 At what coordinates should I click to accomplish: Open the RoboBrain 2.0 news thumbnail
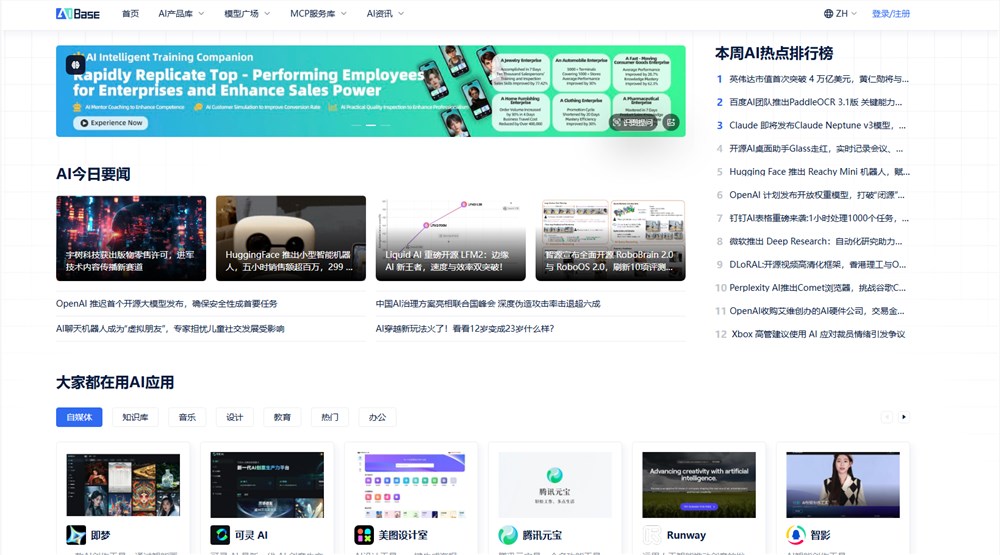pyautogui.click(x=611, y=238)
